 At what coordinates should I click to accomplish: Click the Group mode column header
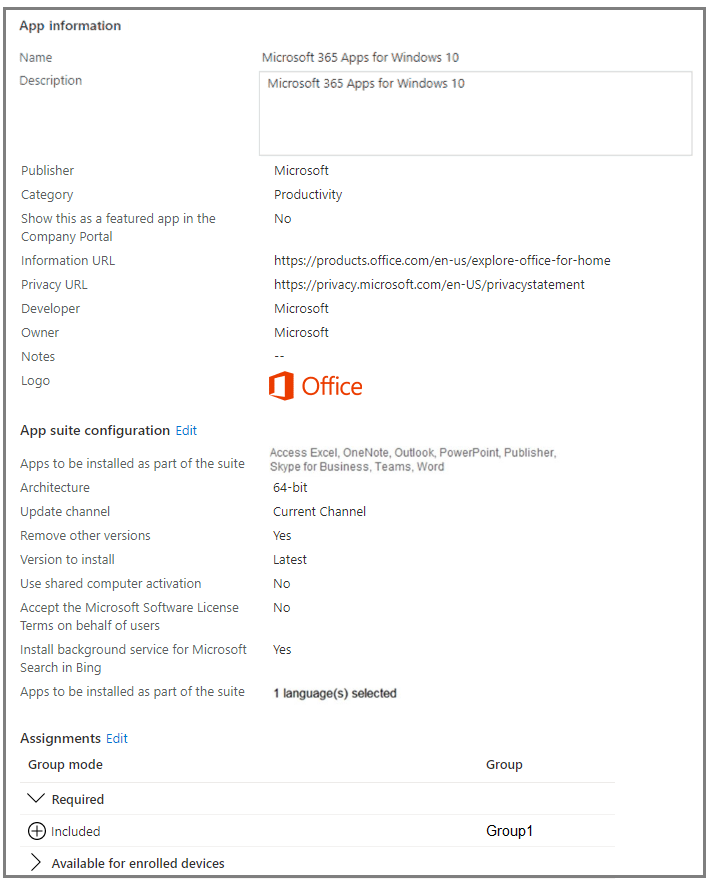click(x=65, y=765)
